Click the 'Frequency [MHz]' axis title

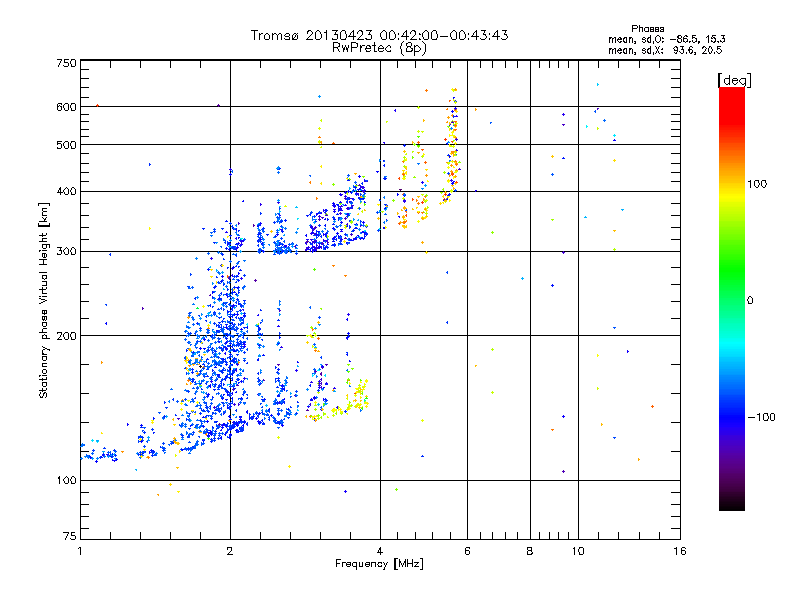[x=379, y=564]
